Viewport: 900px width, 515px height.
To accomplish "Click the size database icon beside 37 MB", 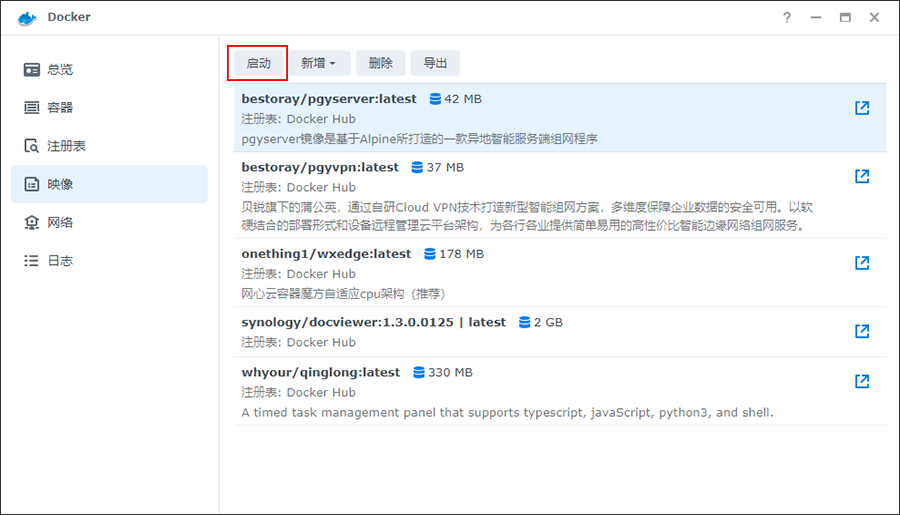I will point(417,167).
